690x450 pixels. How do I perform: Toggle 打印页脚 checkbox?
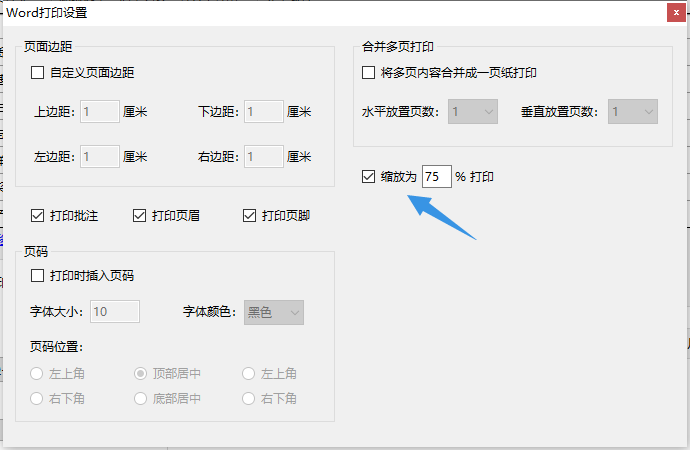[x=250, y=216]
